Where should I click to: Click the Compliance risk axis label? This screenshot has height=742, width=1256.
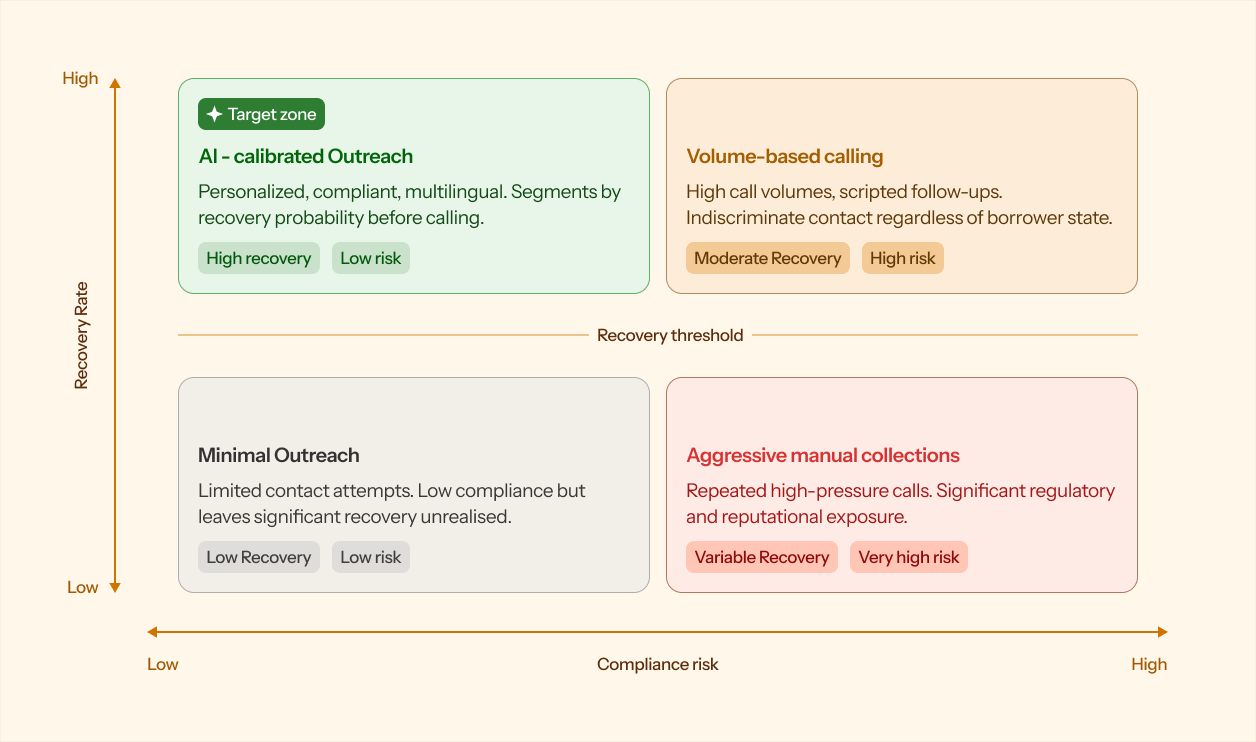pyautogui.click(x=658, y=664)
